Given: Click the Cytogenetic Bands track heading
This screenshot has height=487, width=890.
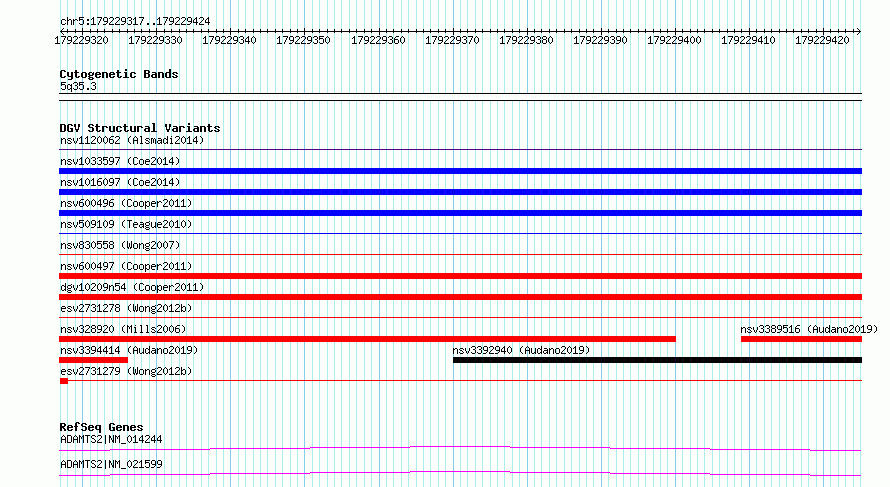Looking at the screenshot, I should pos(119,74).
